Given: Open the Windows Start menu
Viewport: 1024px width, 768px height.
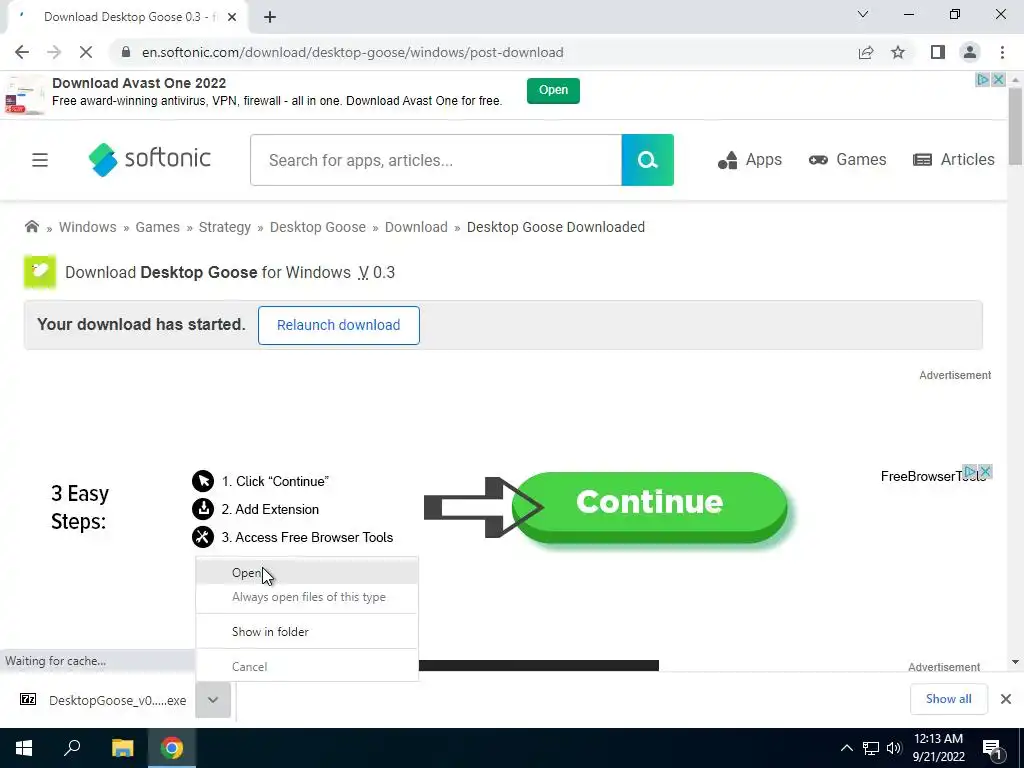Looking at the screenshot, I should [x=24, y=748].
